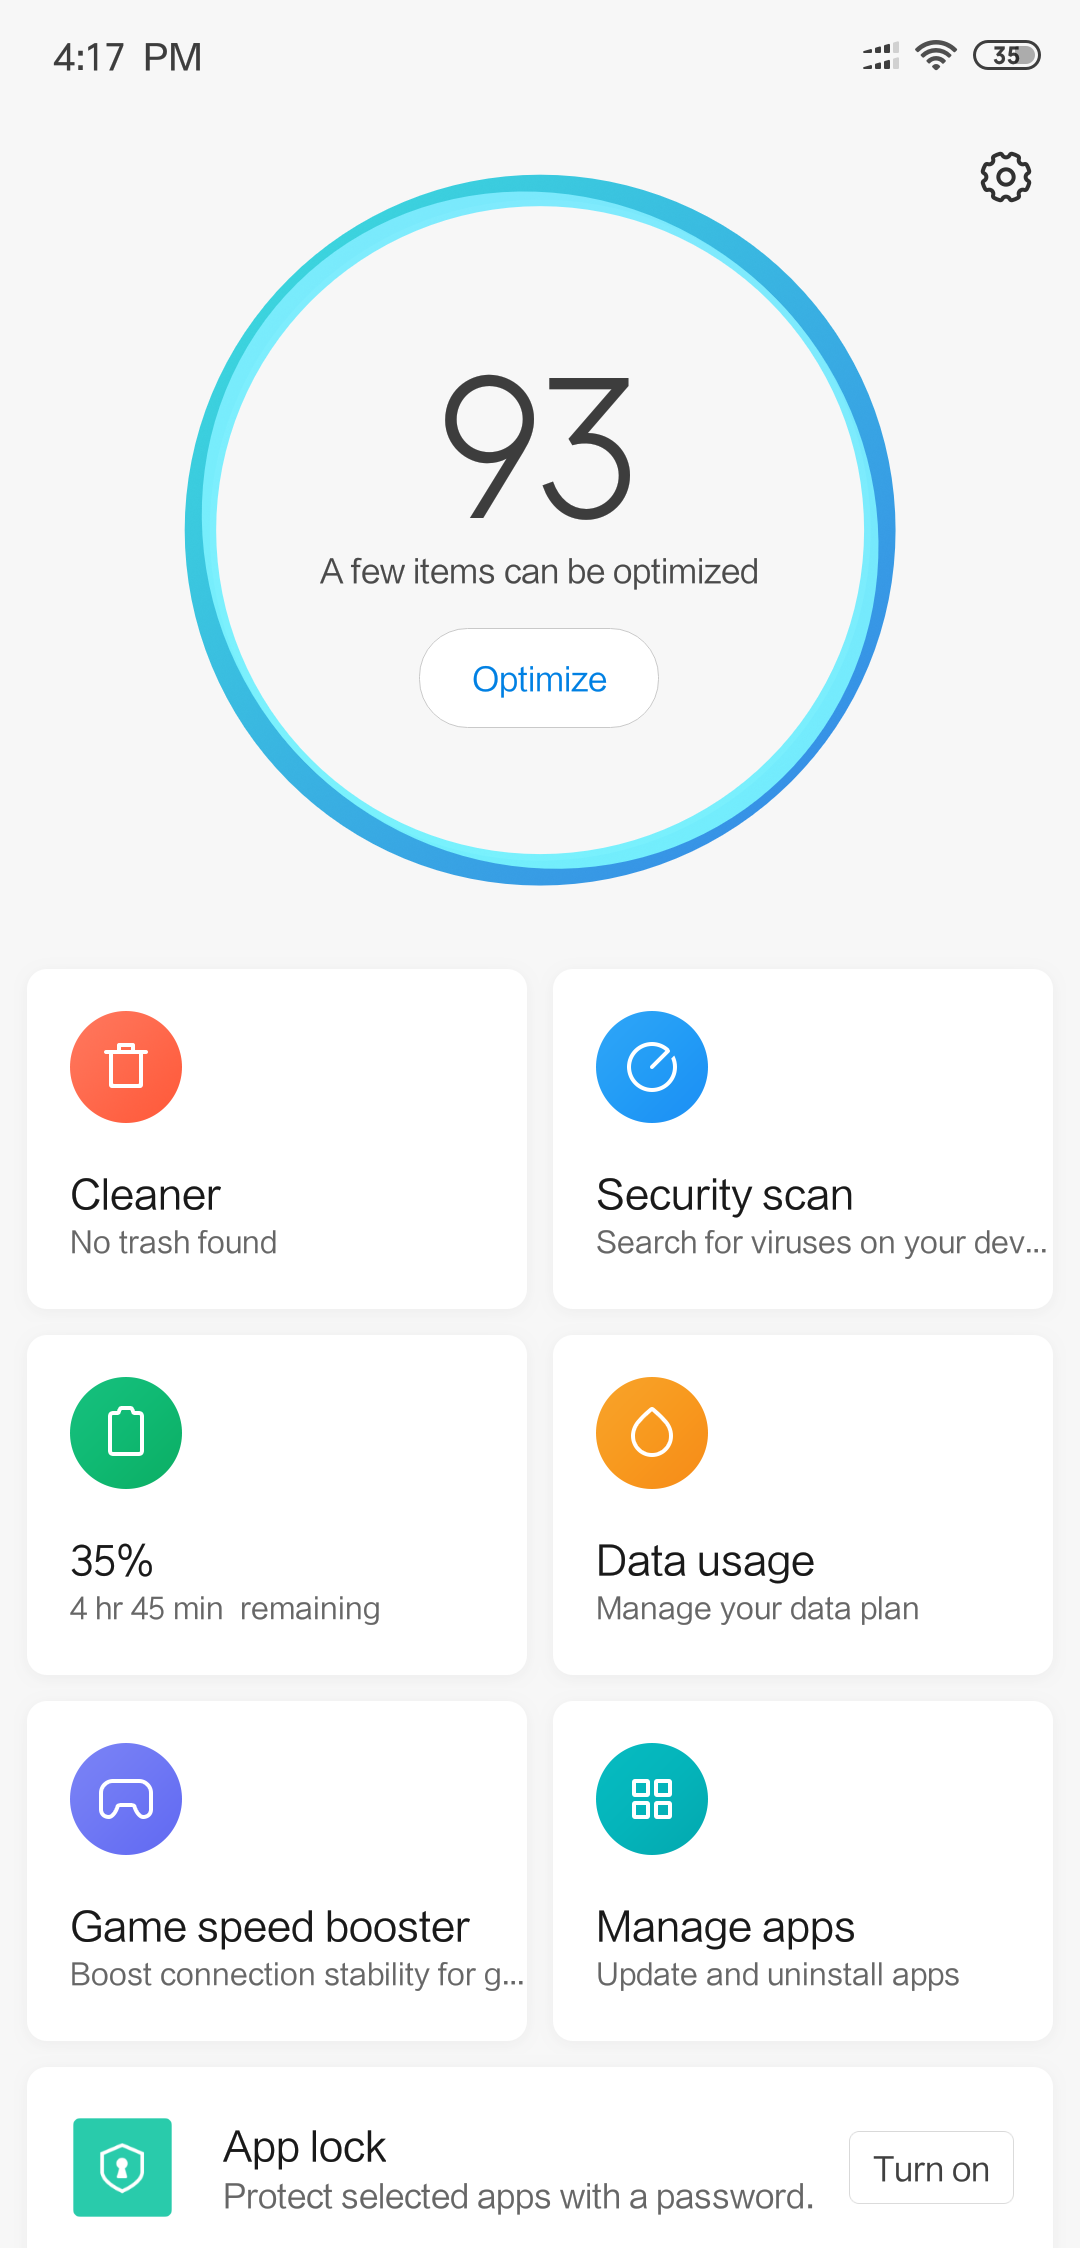The height and width of the screenshot is (2248, 1080).
Task: Tap the teal Manage apps grid icon
Action: (652, 1799)
